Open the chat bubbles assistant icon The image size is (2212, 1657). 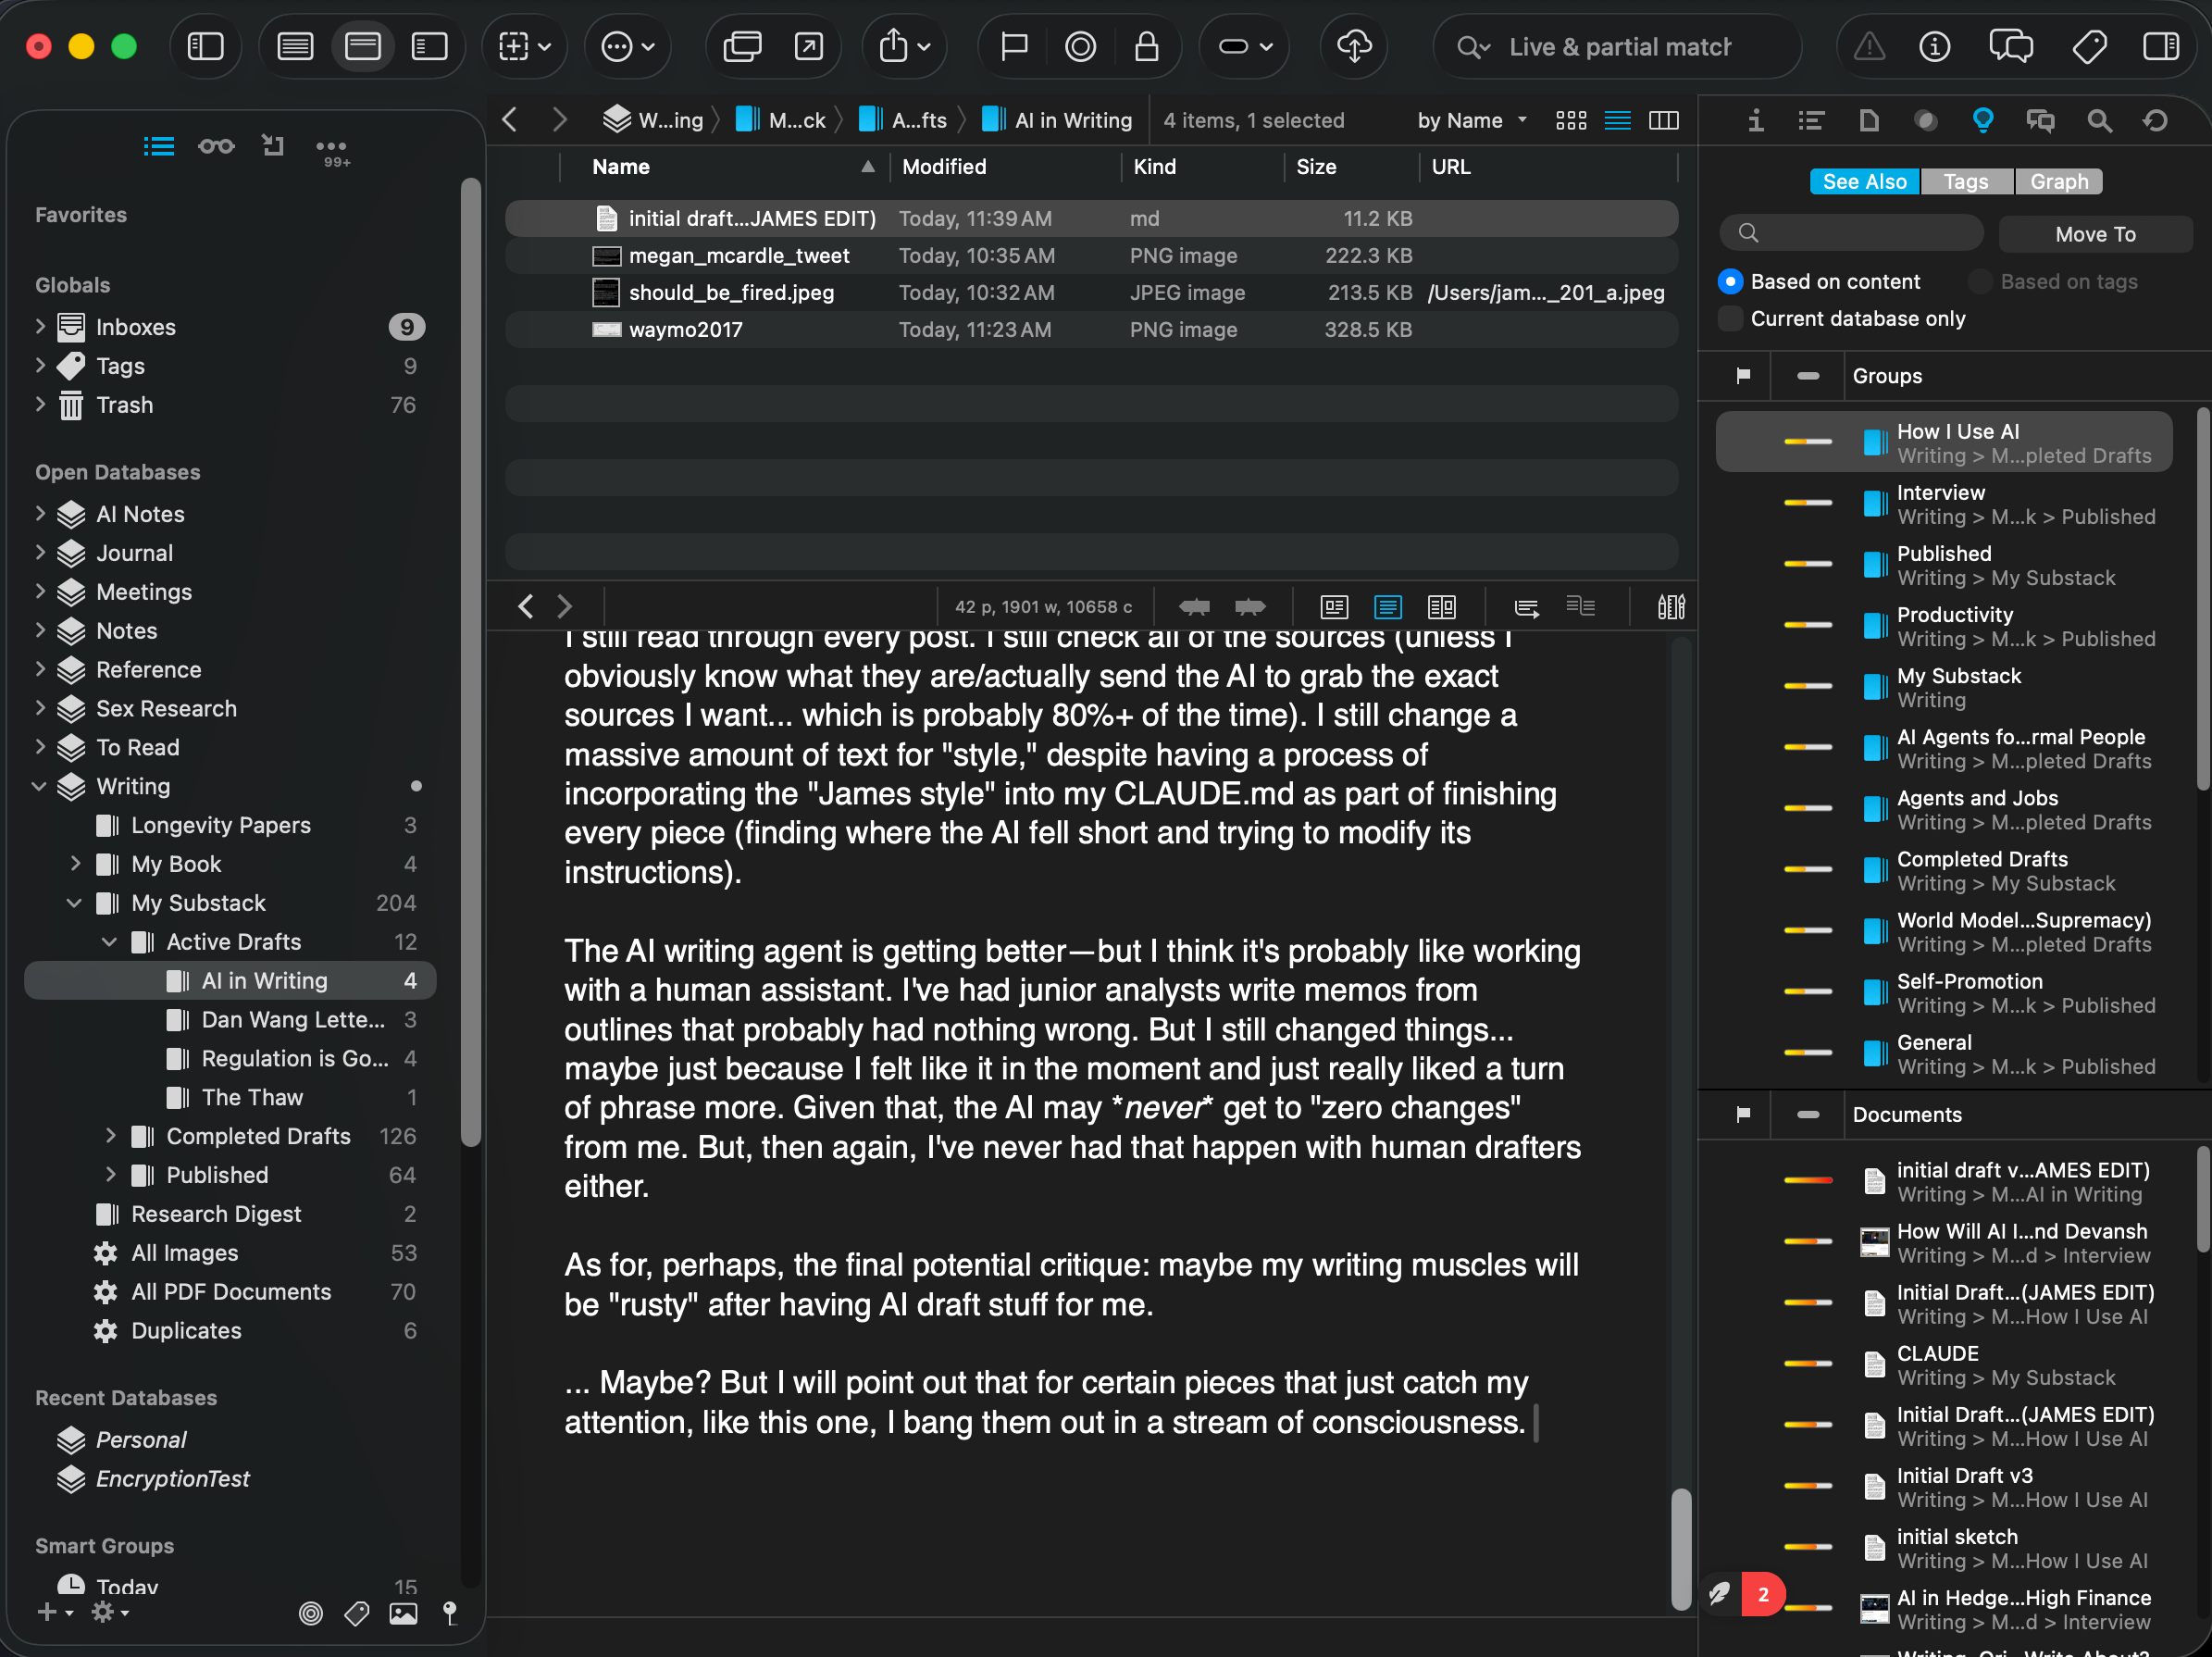click(x=2011, y=47)
